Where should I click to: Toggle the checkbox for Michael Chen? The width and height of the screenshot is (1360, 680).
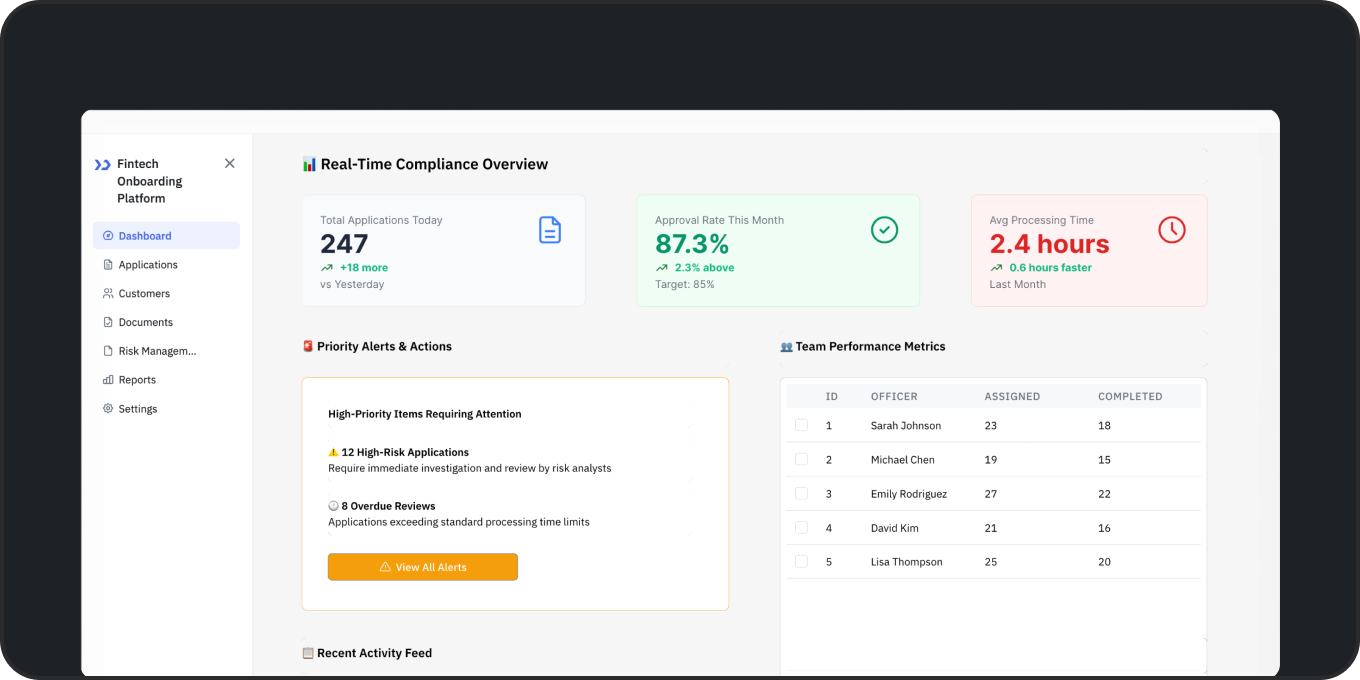(801, 459)
